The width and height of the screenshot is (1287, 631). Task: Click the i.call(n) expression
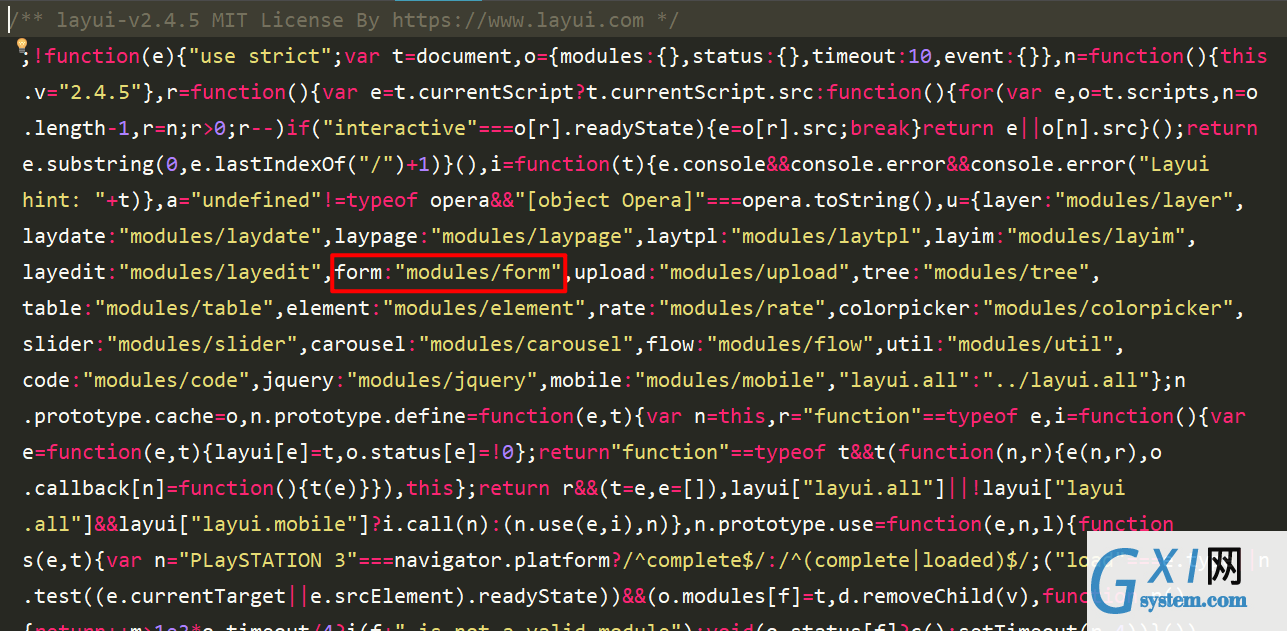click(x=436, y=524)
